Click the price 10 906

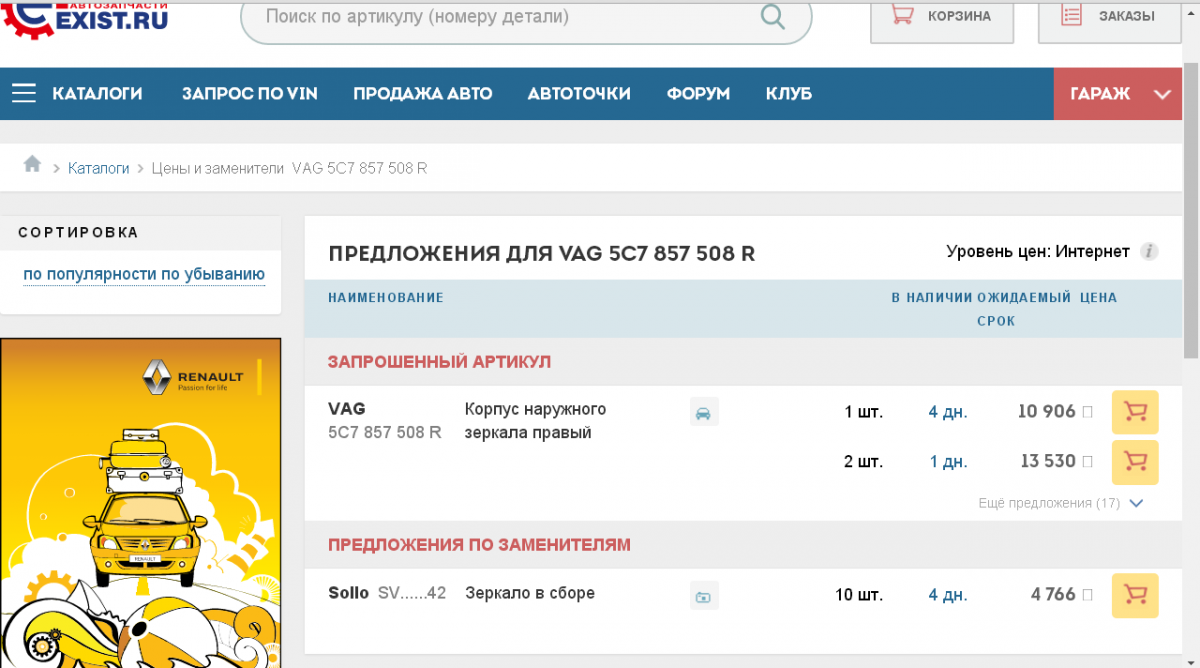[x=1047, y=411]
